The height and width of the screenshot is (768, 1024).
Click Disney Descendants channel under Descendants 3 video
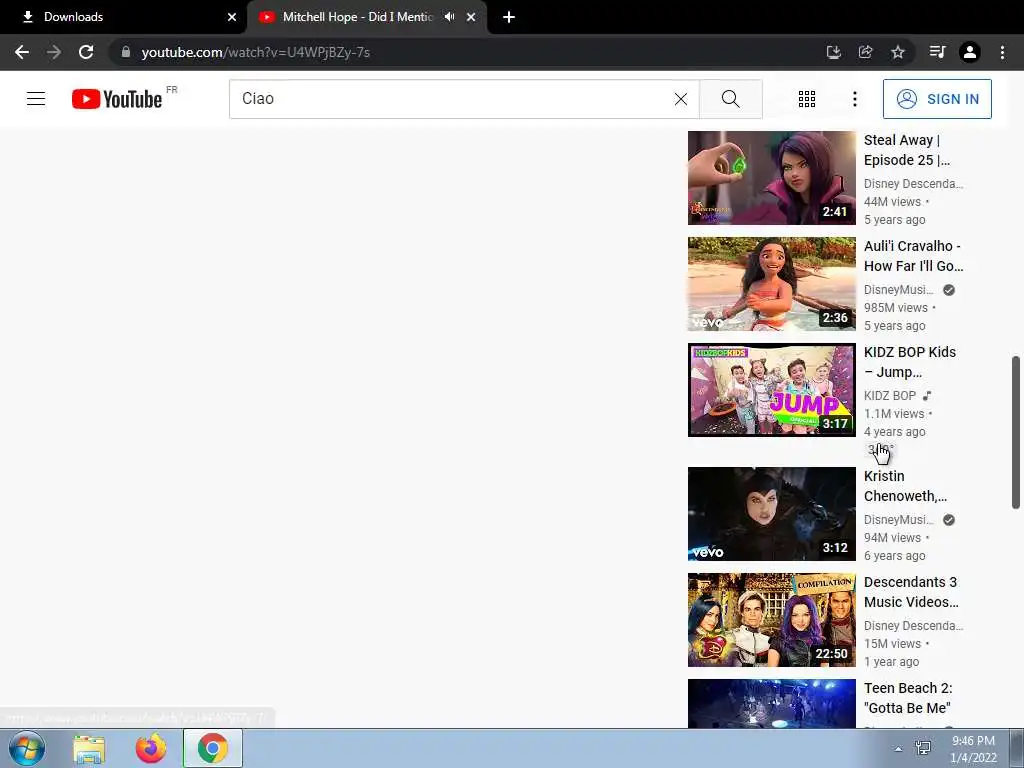[x=913, y=626]
